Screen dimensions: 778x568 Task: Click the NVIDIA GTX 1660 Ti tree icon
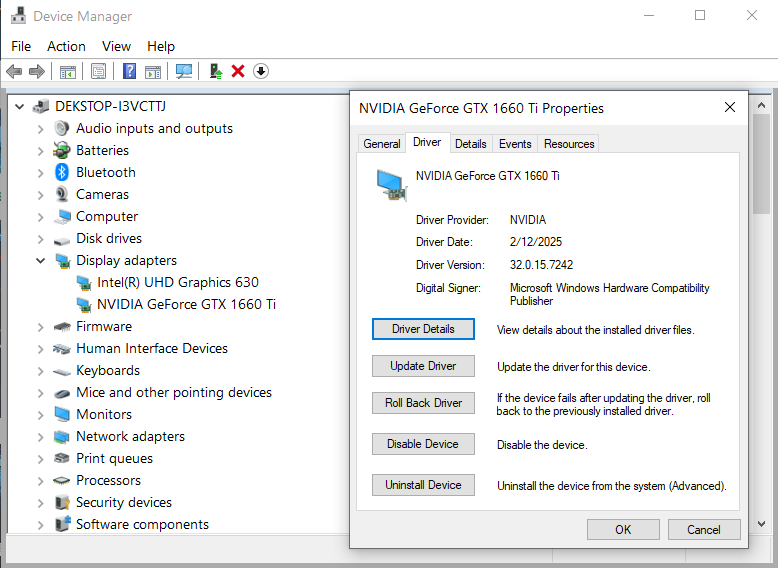[x=84, y=304]
